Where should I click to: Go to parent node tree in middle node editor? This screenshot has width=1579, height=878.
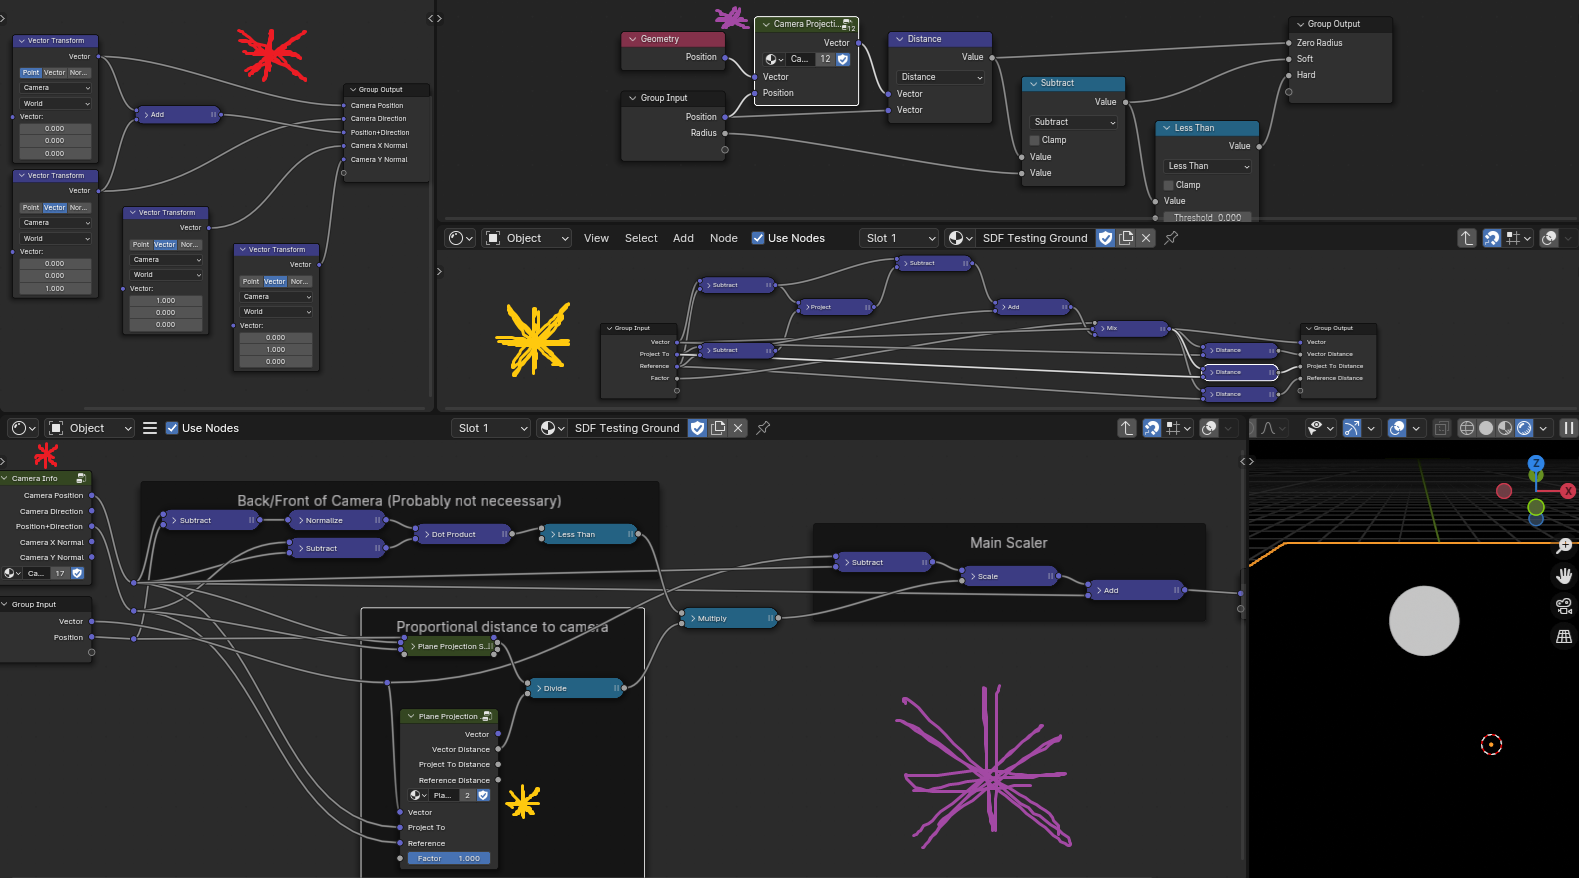(x=1467, y=238)
